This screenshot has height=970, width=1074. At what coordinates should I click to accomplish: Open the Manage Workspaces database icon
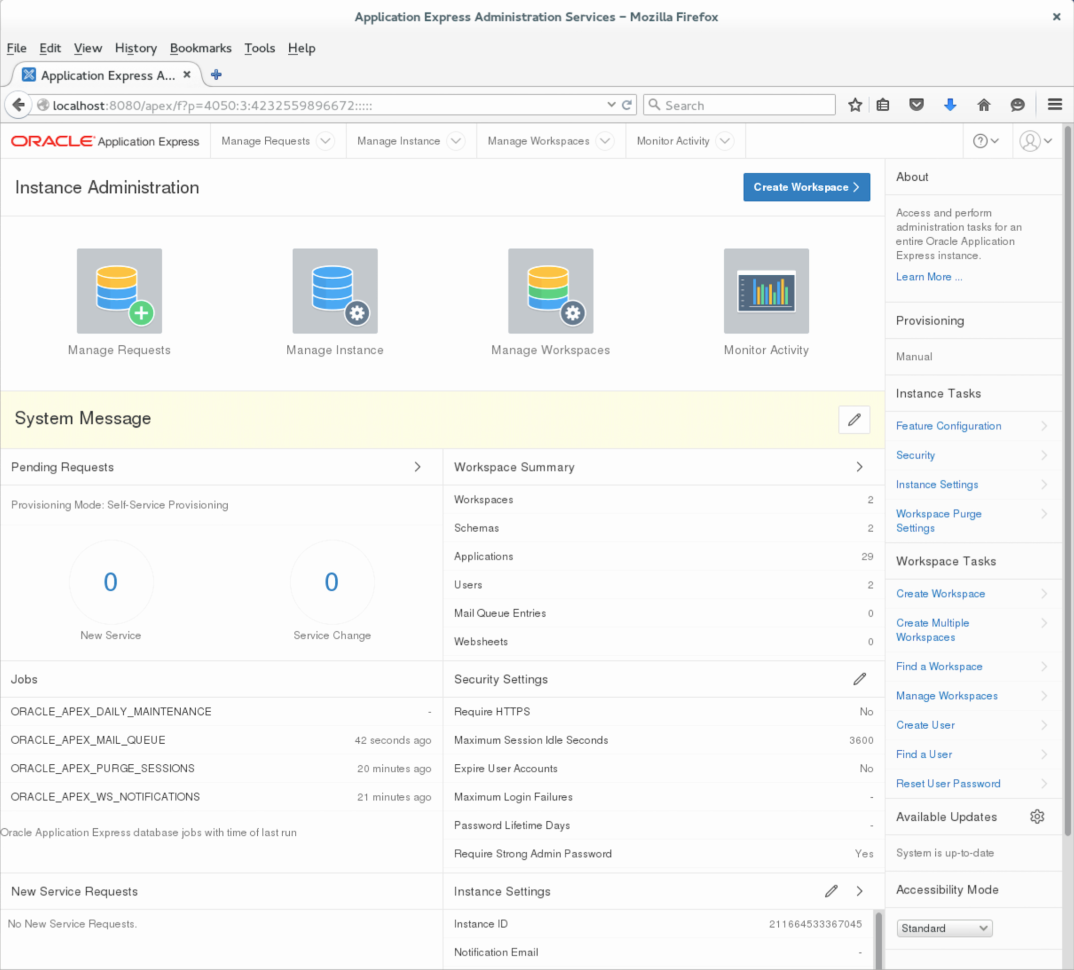(550, 291)
